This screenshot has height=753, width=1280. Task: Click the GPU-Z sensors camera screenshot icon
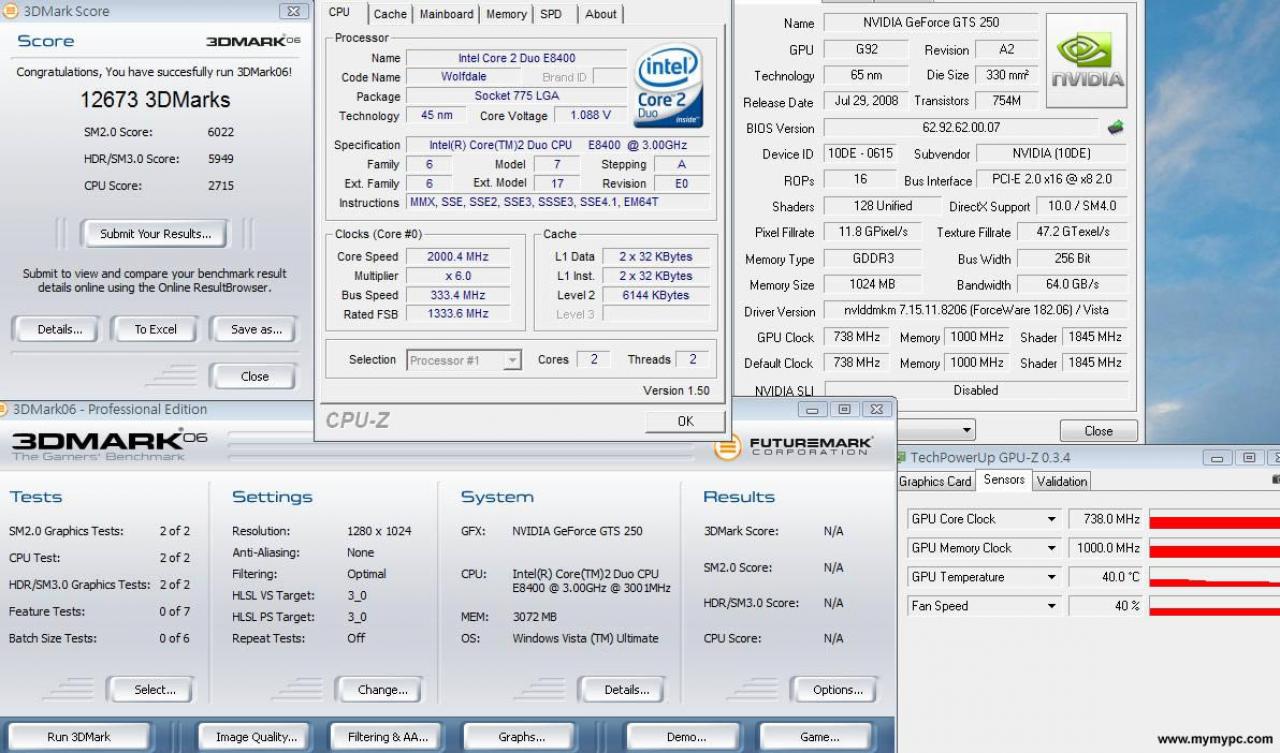[x=1276, y=481]
